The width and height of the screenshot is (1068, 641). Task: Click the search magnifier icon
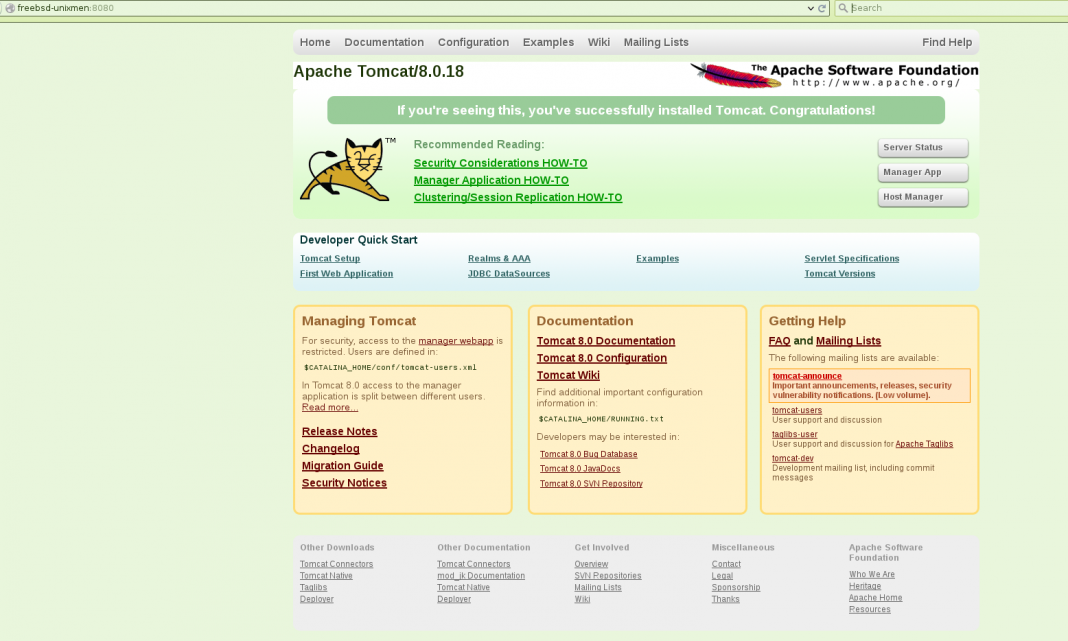tap(843, 8)
